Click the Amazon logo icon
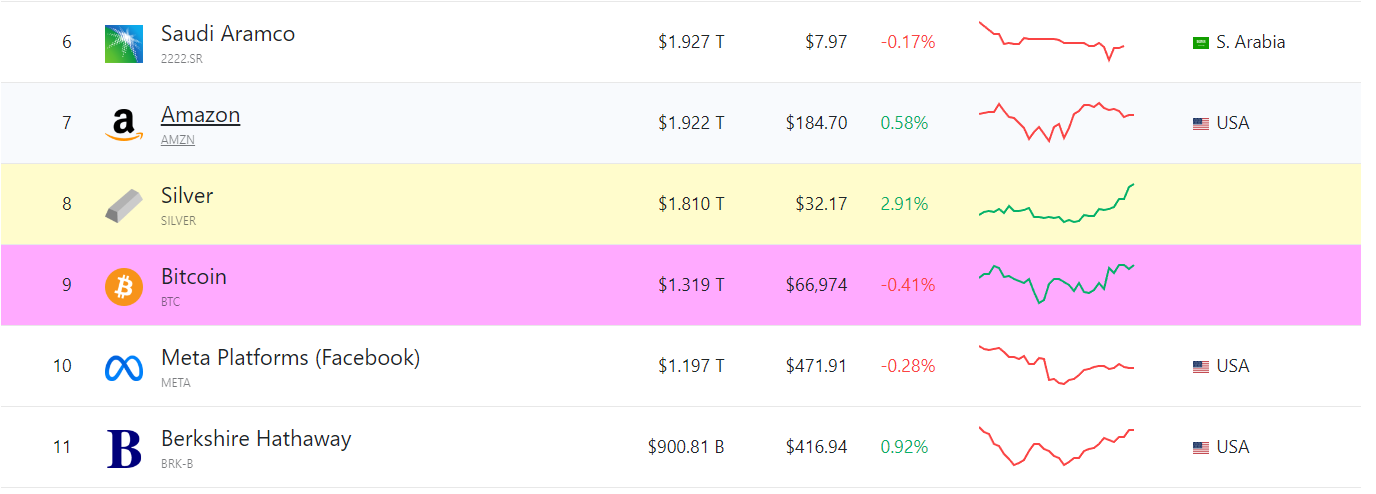 124,124
